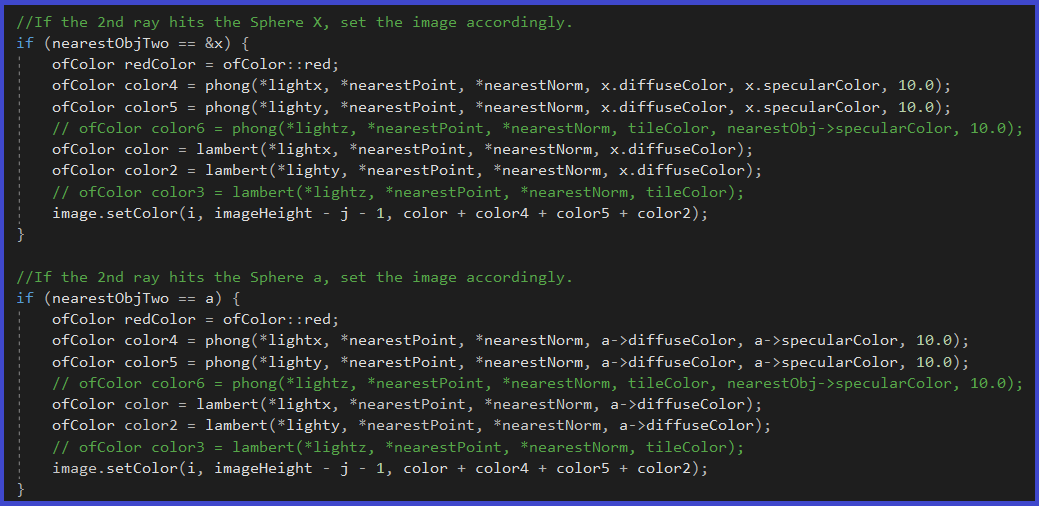Click "phong" on Sphere a's color4 line

coord(230,341)
